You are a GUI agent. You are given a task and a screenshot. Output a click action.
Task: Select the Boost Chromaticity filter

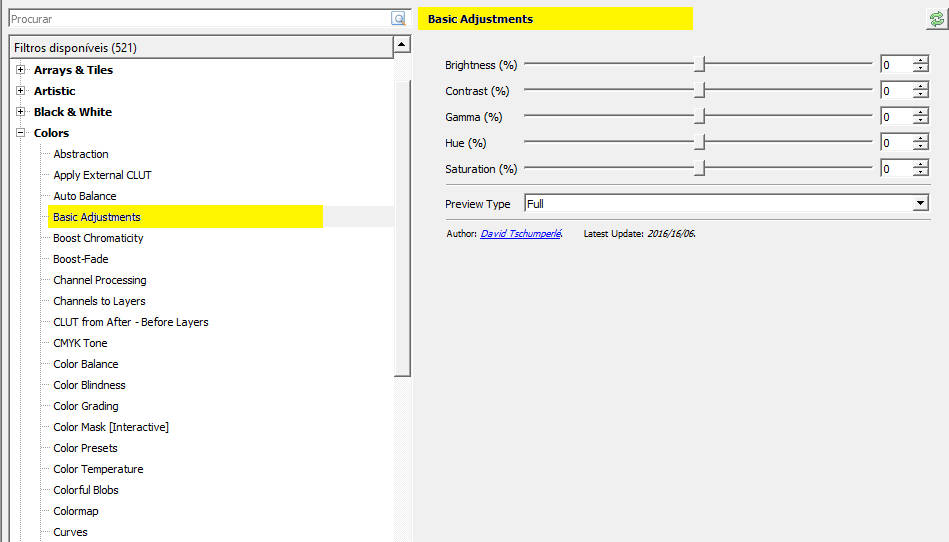point(98,238)
